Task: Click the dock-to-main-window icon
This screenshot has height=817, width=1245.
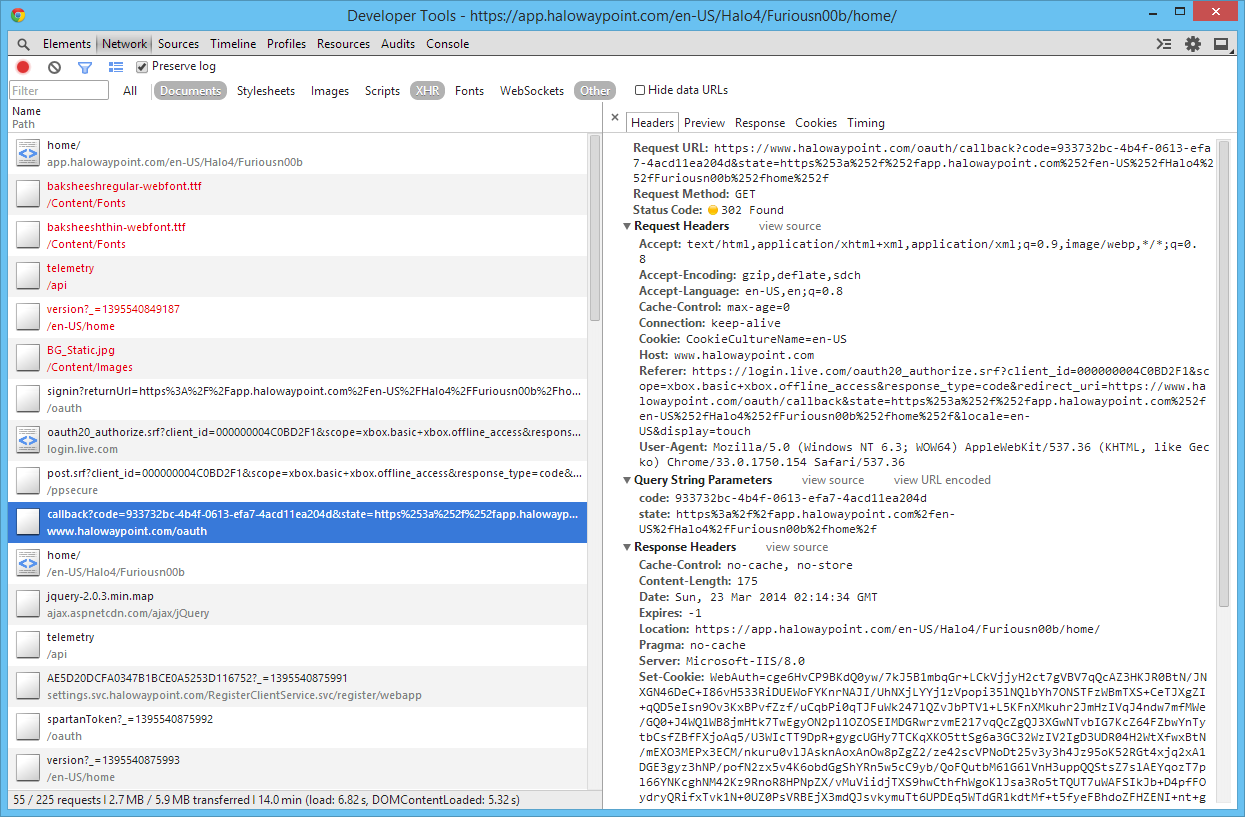Action: pos(1221,44)
